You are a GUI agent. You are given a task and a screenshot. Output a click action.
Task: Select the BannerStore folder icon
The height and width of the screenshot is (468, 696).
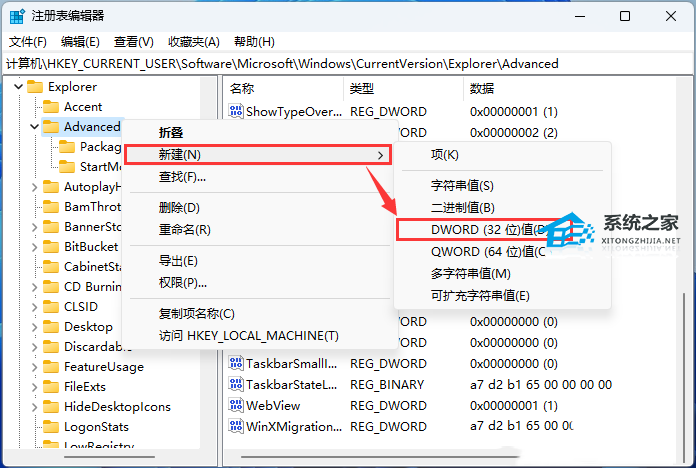point(51,227)
